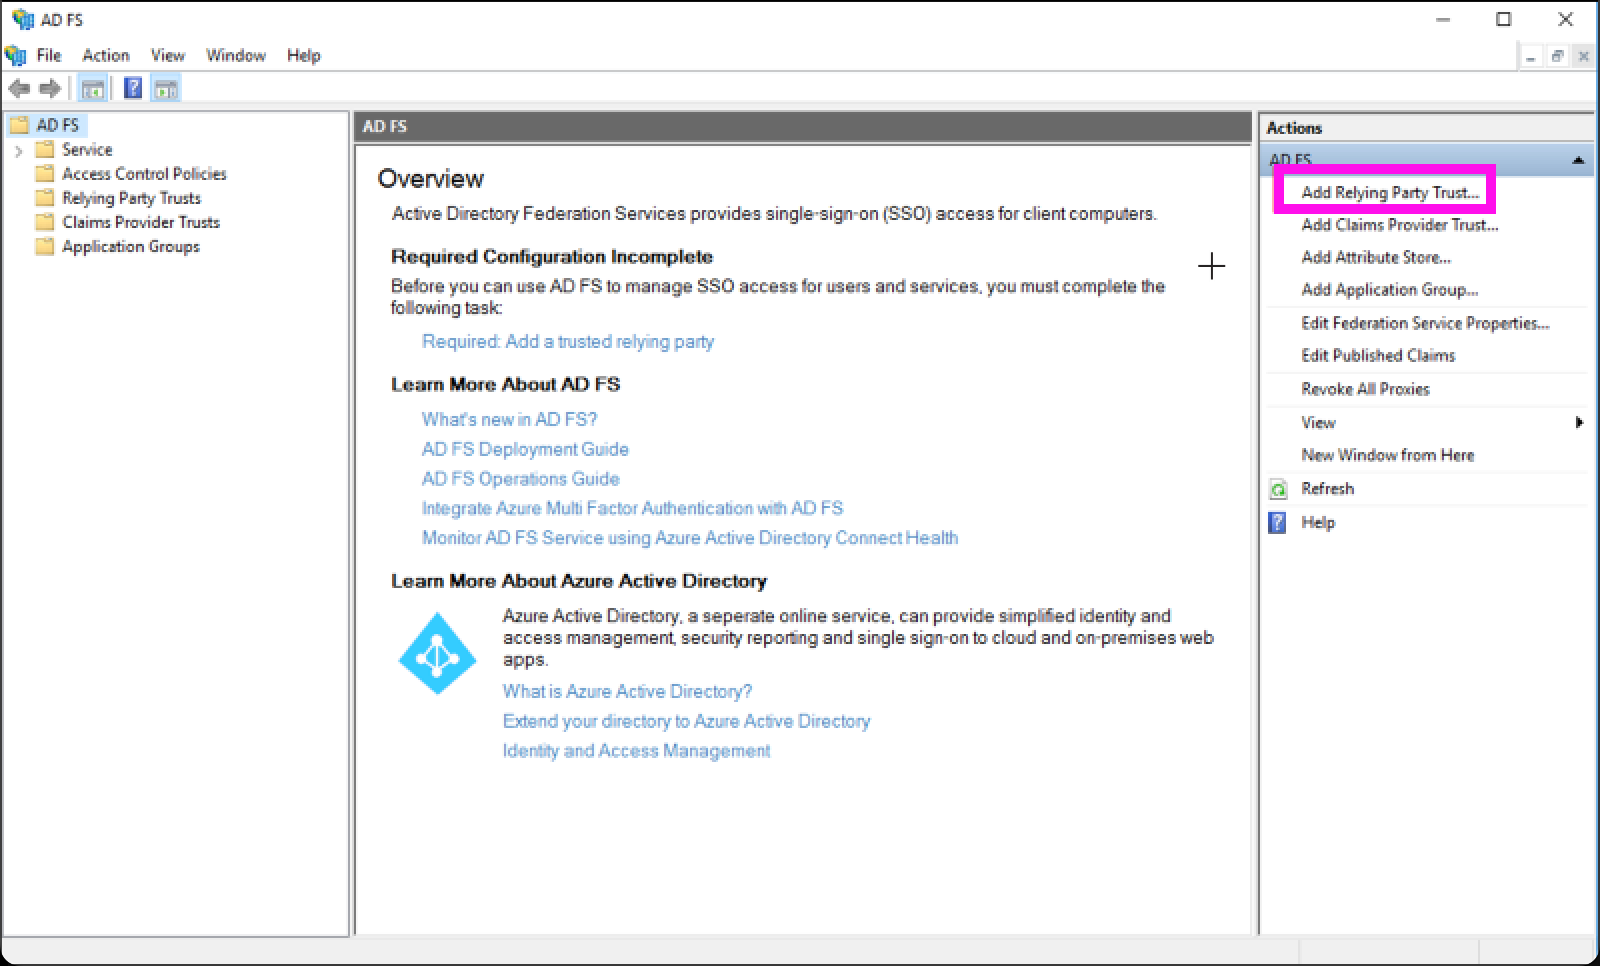Expand the Service tree node
Screen dimensions: 1600x966
(x=18, y=149)
